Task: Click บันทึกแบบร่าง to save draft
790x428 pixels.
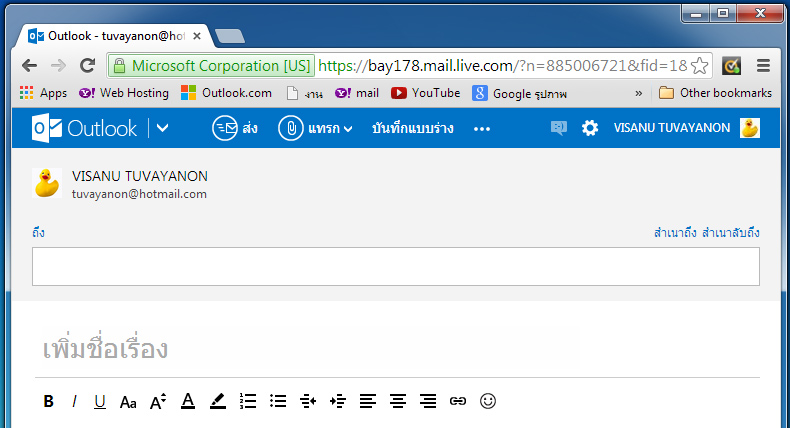Action: click(x=413, y=128)
